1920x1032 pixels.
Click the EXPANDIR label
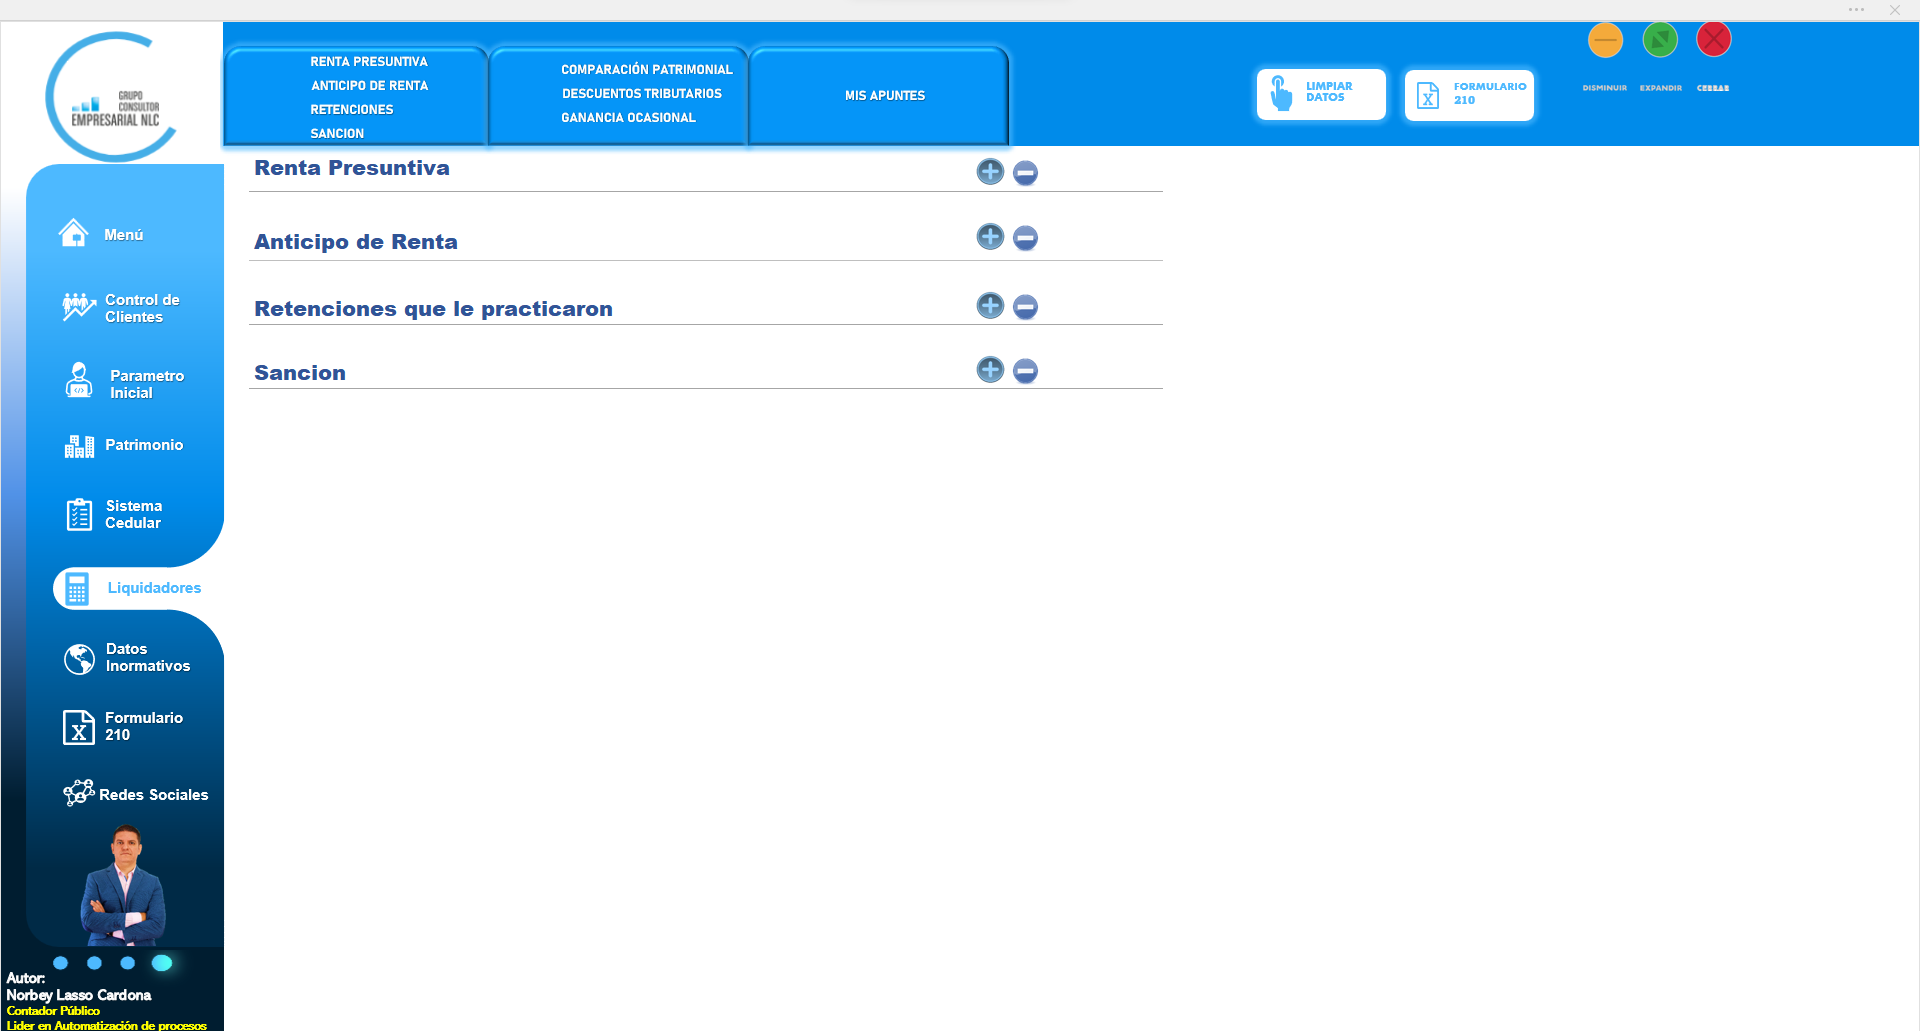(1660, 88)
